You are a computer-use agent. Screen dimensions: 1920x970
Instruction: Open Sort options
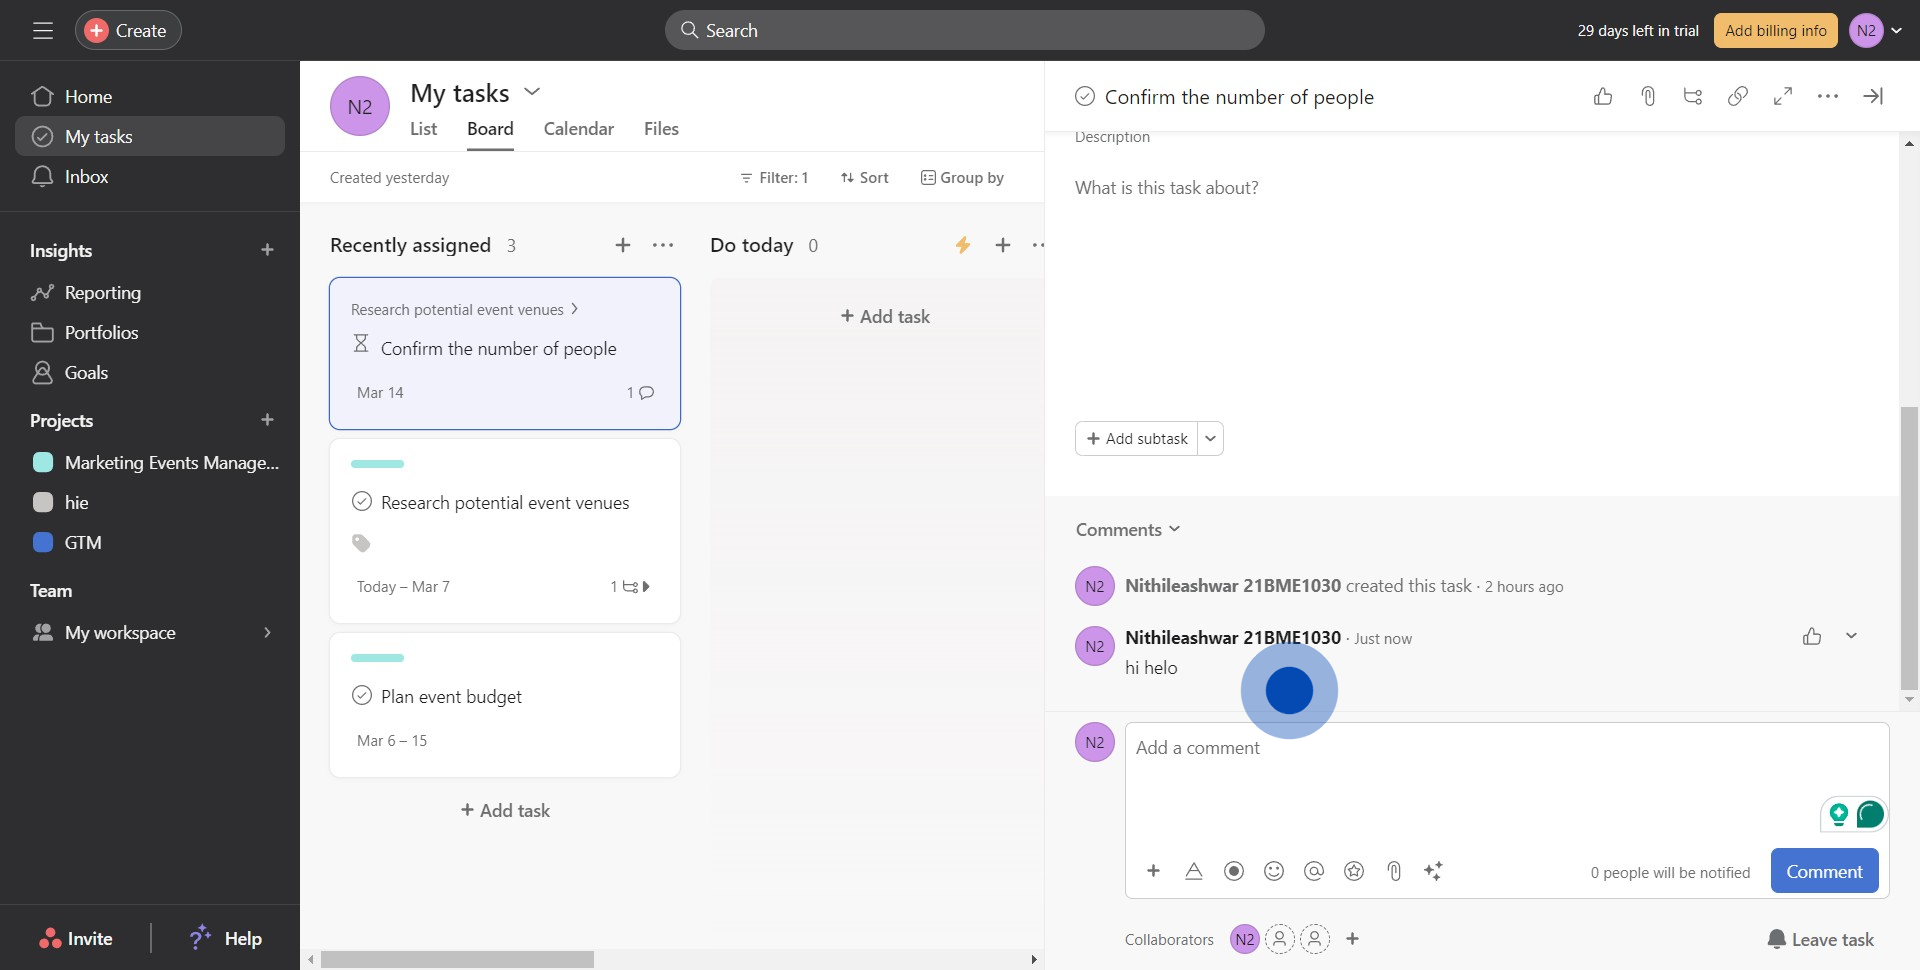[864, 178]
